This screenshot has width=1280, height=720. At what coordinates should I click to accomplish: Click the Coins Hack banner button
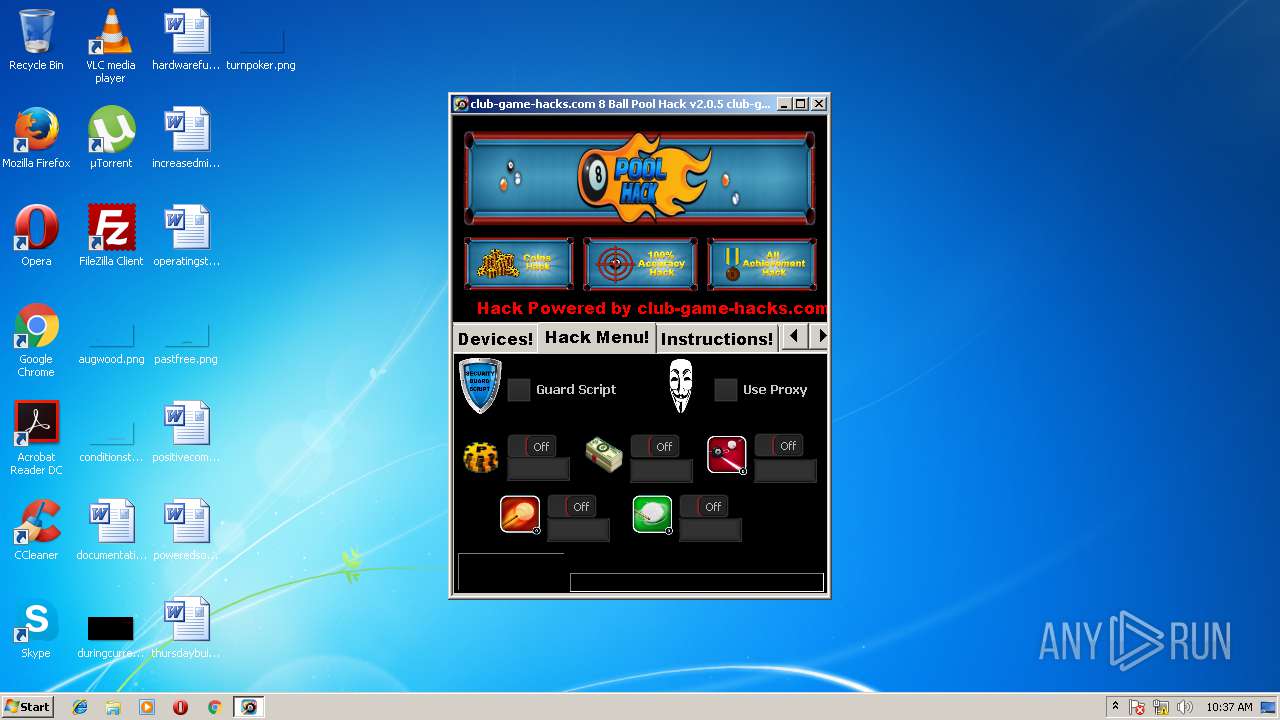519,264
